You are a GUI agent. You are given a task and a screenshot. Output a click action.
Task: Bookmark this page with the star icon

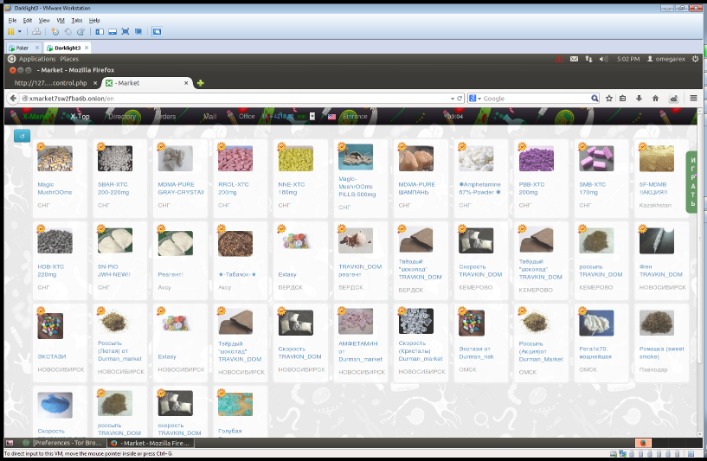point(609,98)
